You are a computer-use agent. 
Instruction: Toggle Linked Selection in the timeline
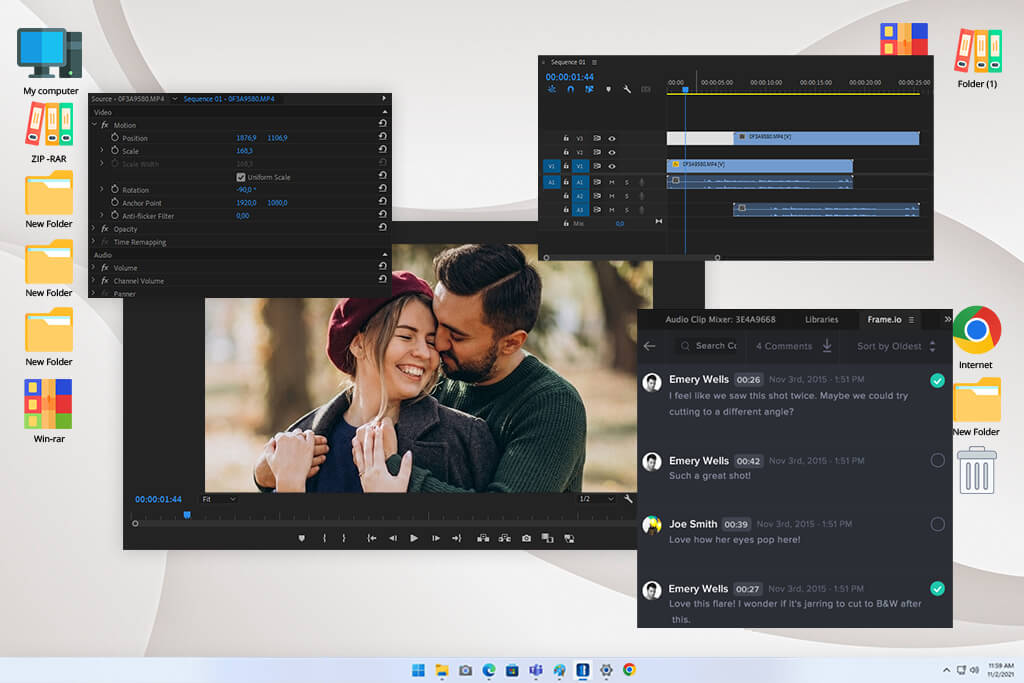(x=590, y=89)
